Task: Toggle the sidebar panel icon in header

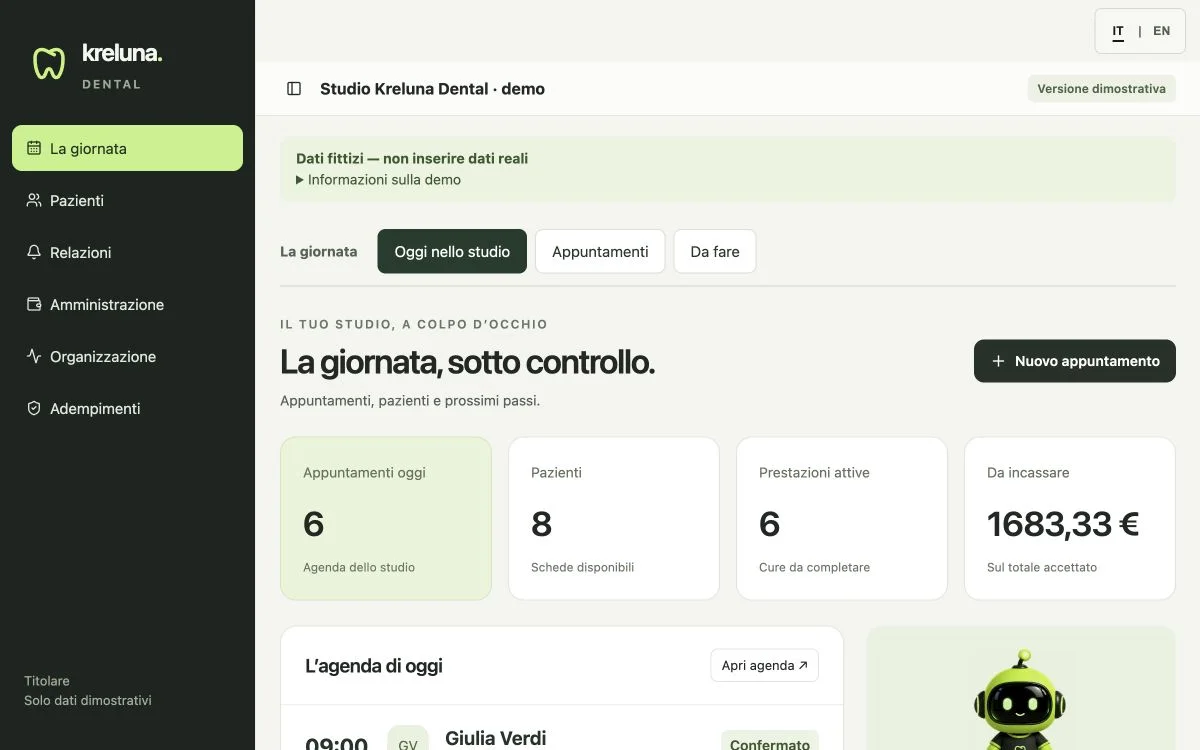Action: (x=294, y=89)
